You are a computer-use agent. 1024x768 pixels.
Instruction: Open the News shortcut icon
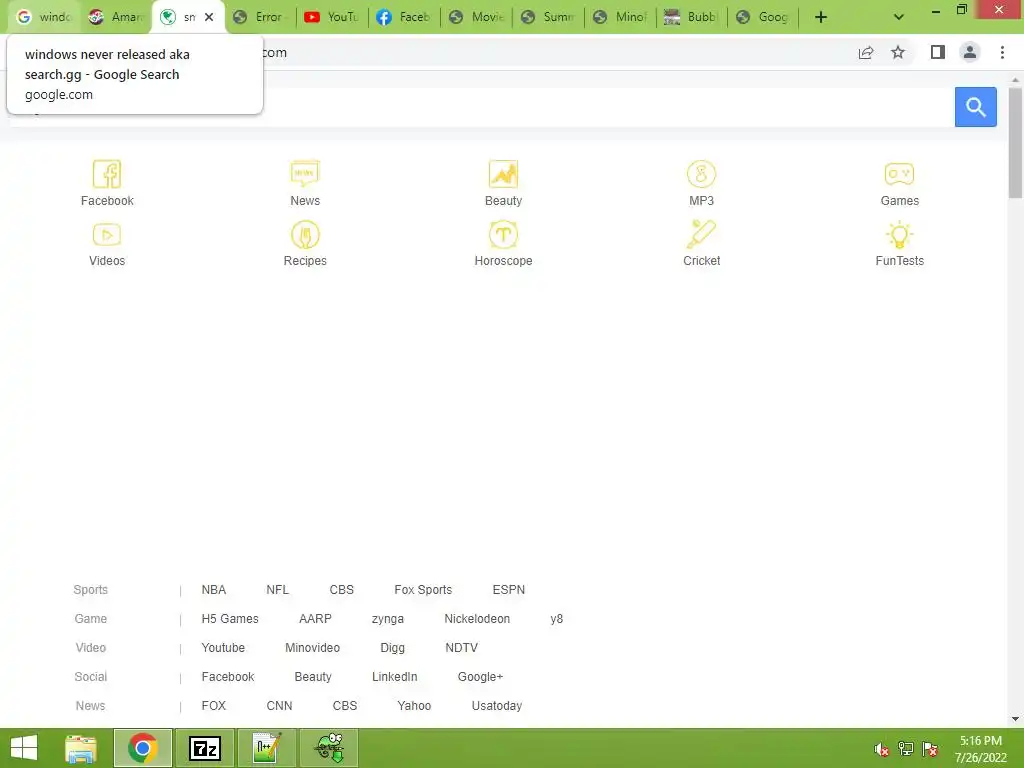coord(305,174)
